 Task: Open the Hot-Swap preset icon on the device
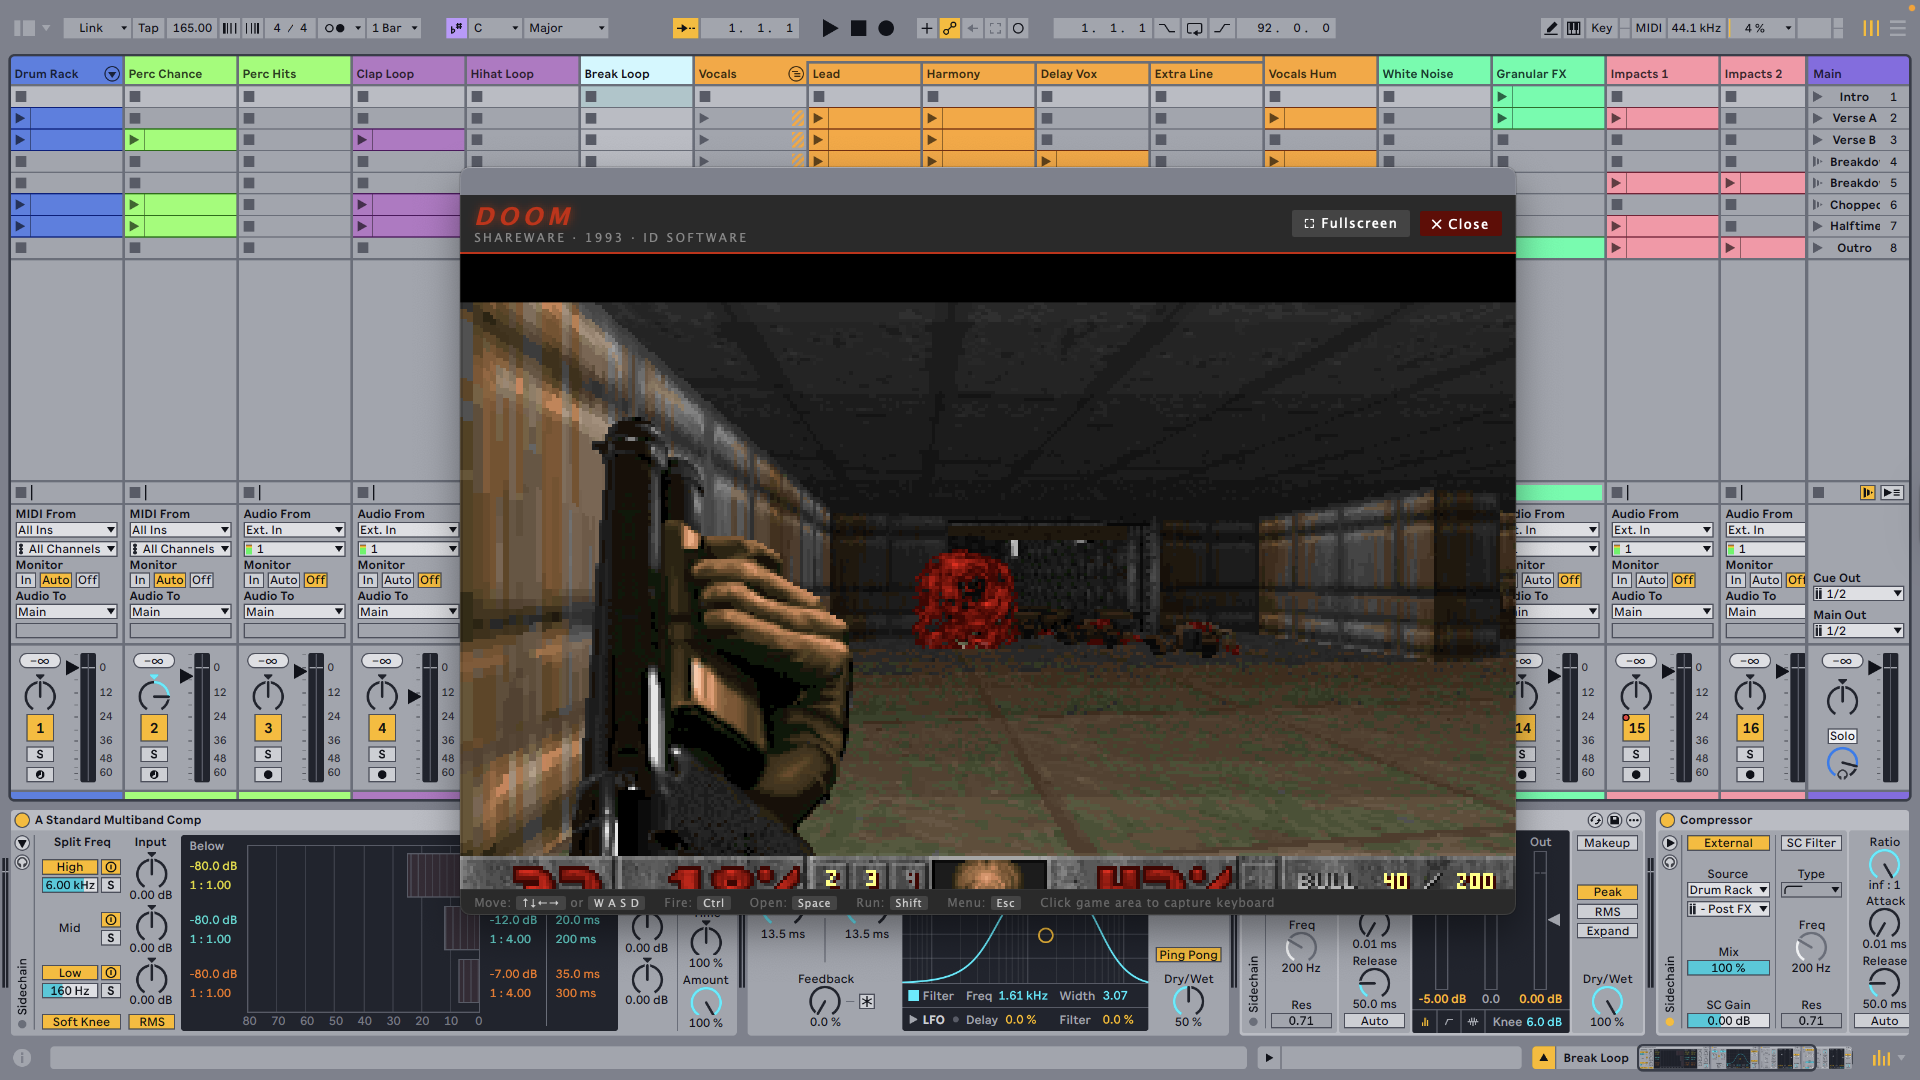1595,820
